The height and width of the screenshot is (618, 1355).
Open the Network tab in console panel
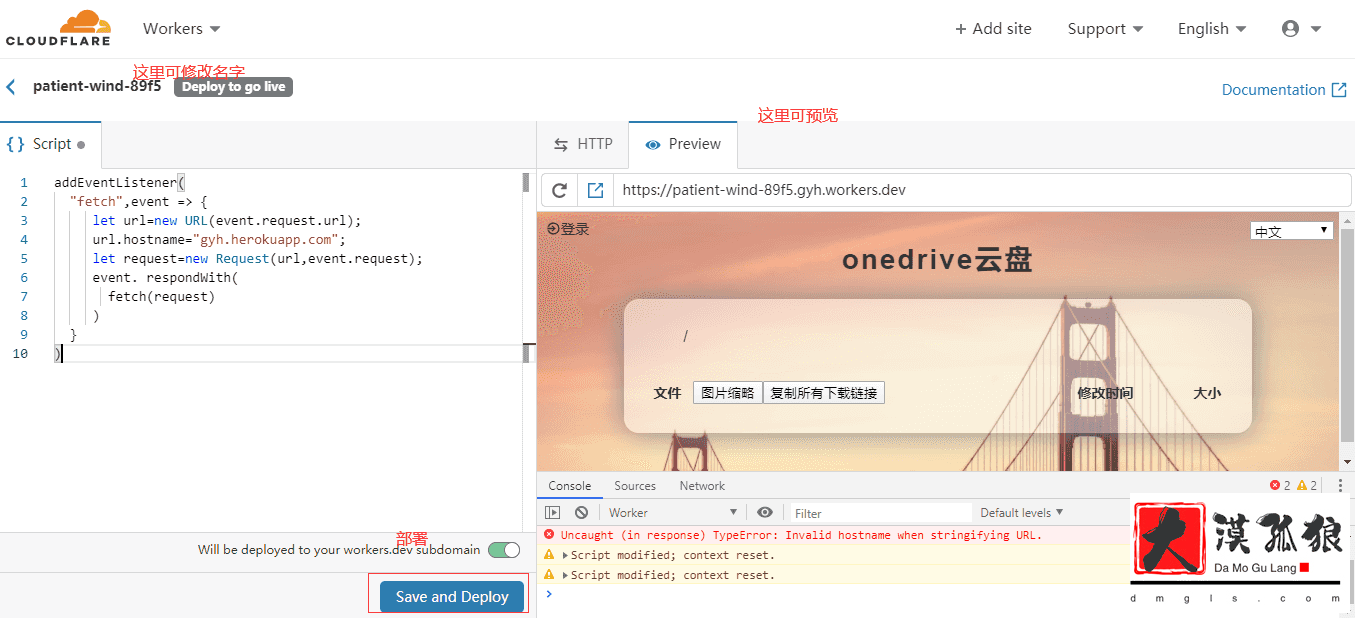(x=702, y=485)
